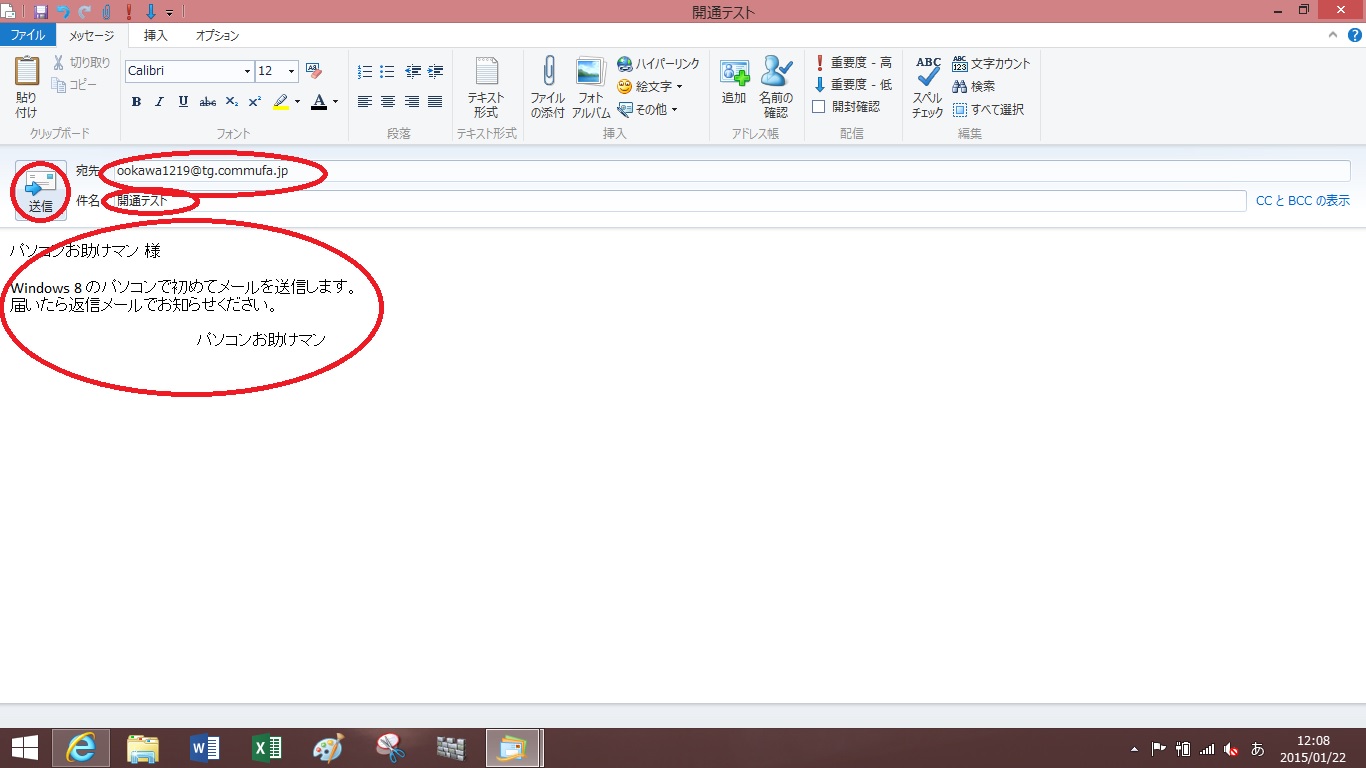1366x768 pixels.
Task: Switch to the 挿入 ribbon tab
Action: (156, 35)
